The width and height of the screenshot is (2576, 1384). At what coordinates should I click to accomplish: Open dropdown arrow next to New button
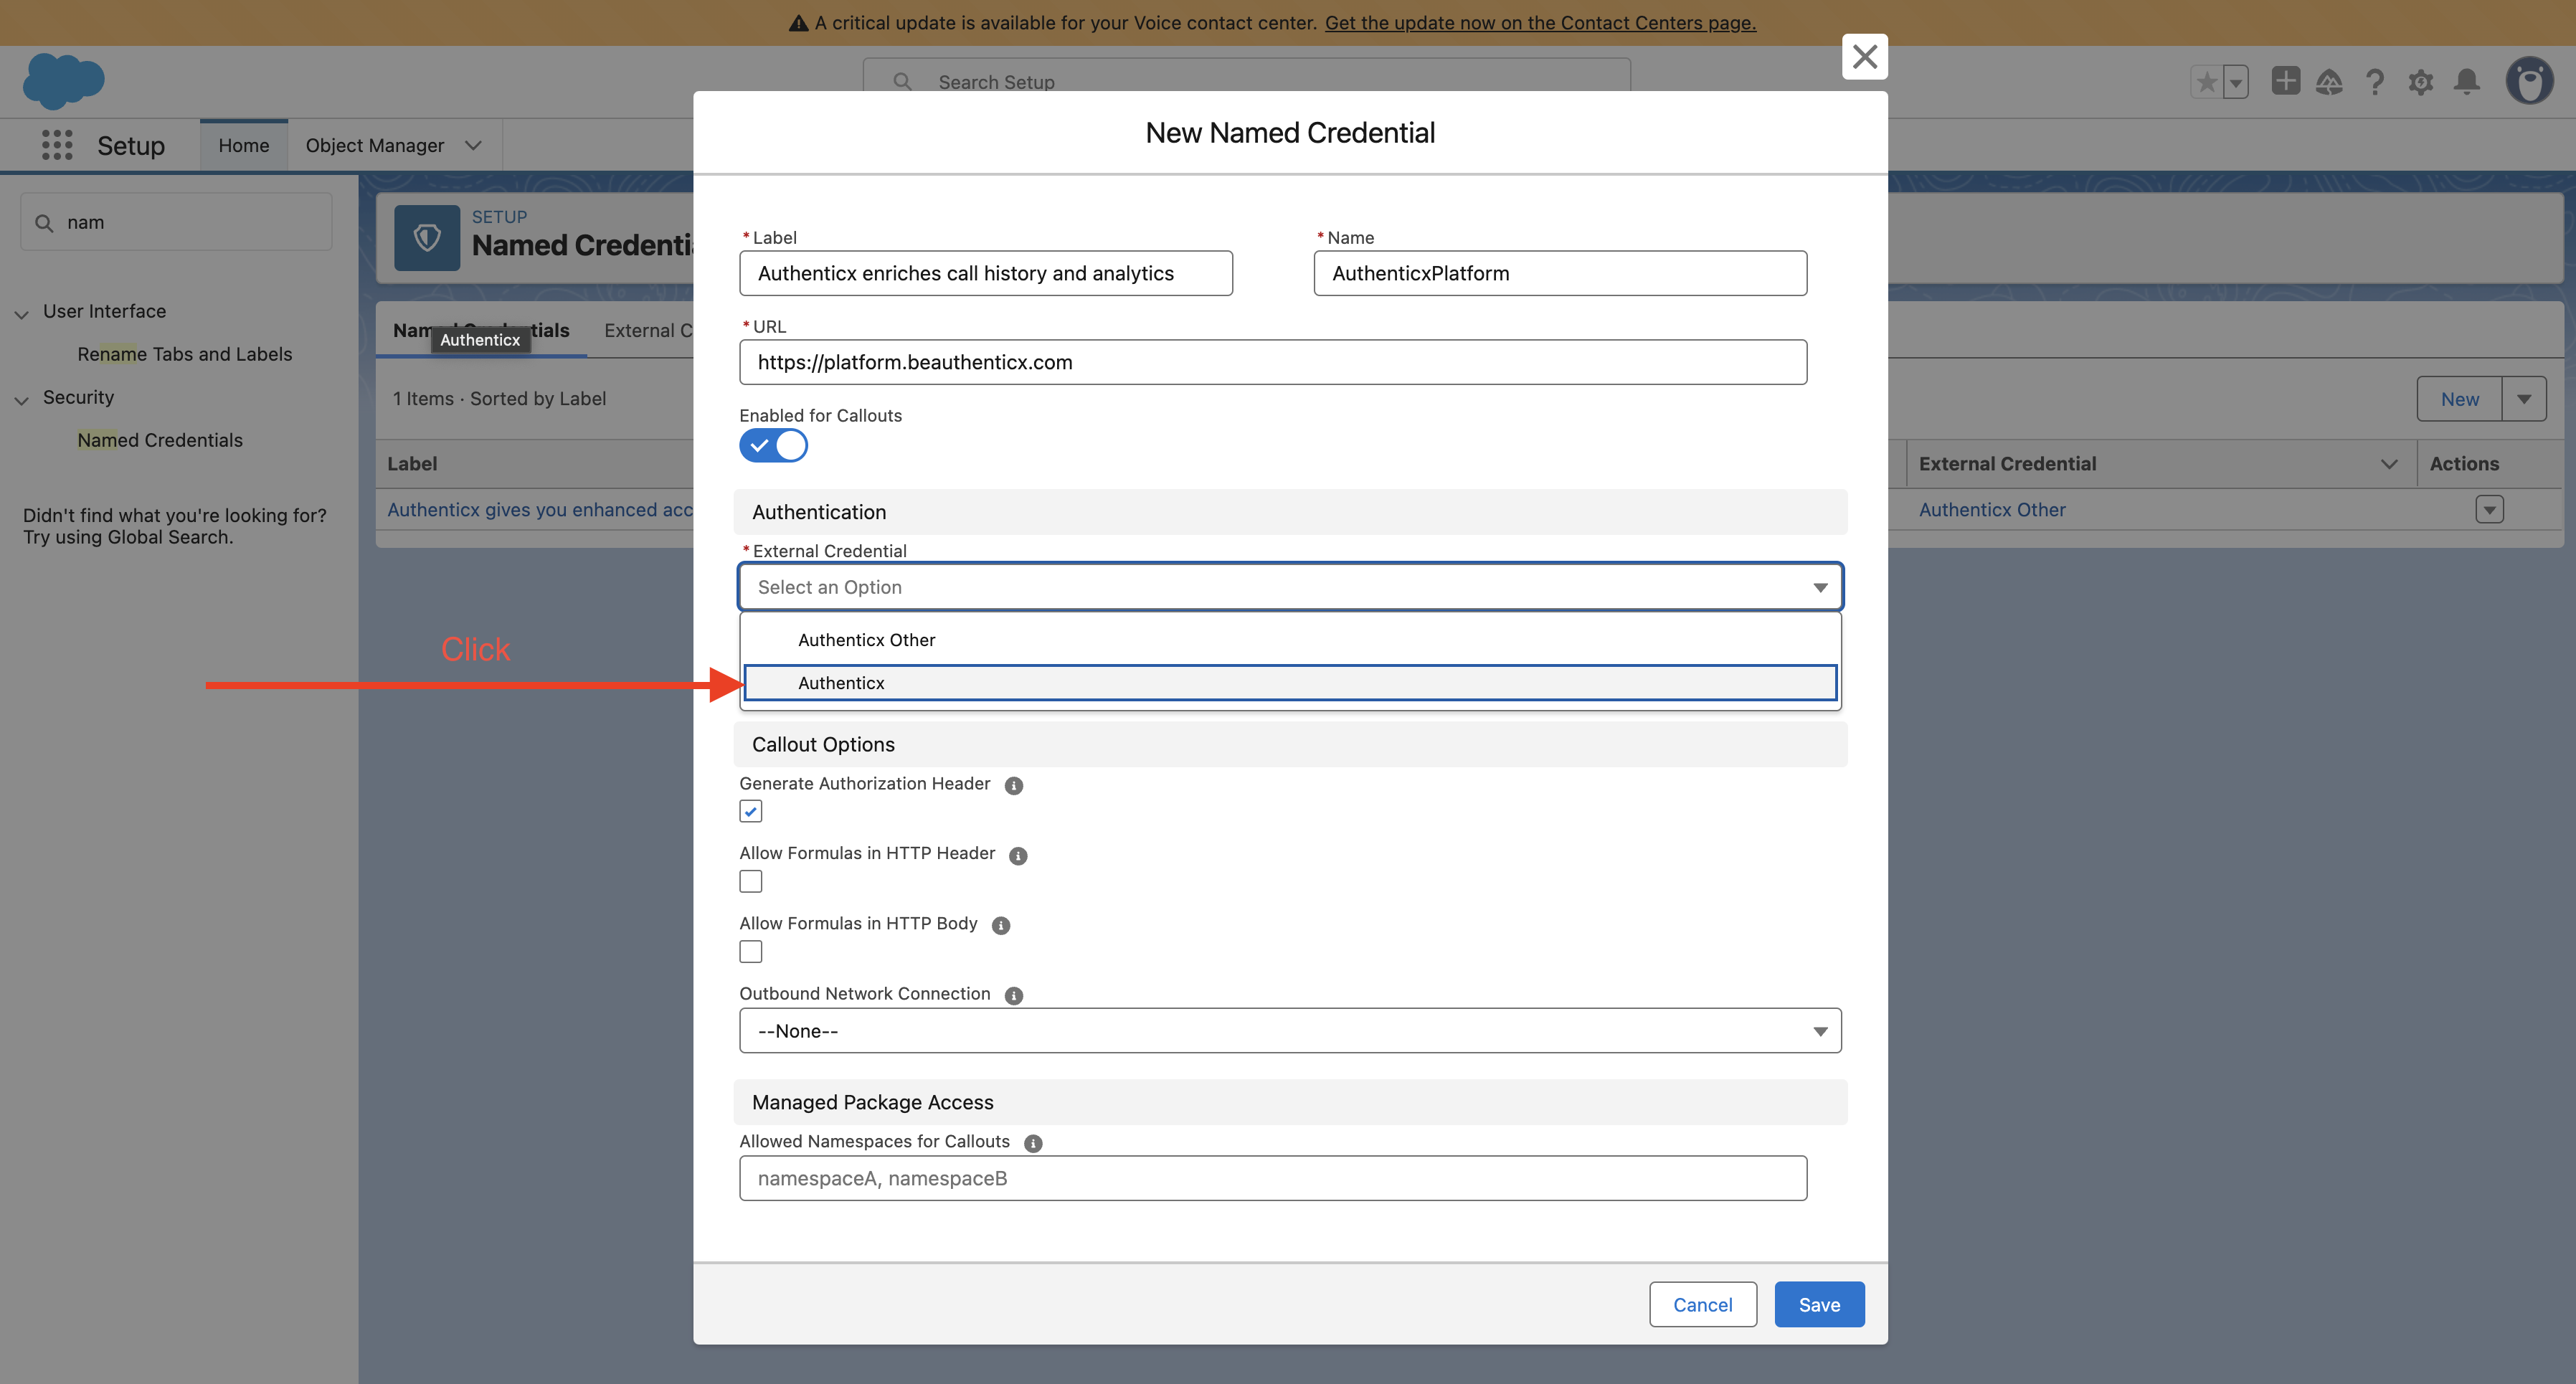2524,399
